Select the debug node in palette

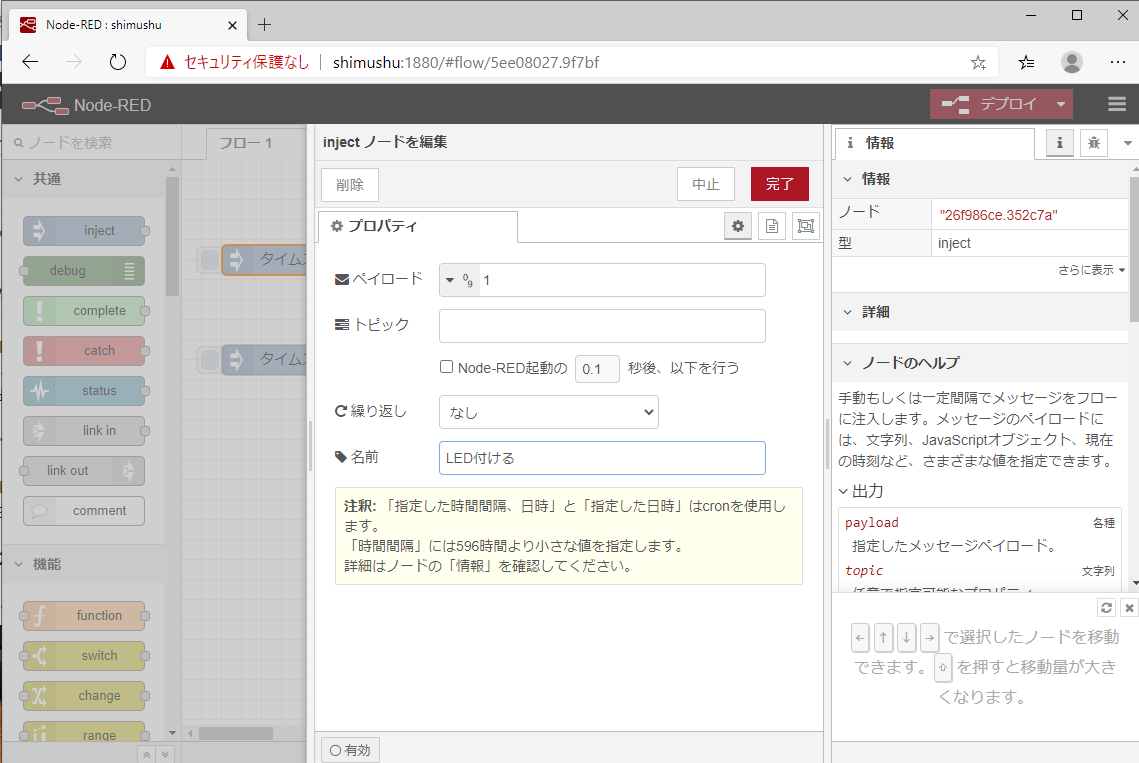click(84, 270)
